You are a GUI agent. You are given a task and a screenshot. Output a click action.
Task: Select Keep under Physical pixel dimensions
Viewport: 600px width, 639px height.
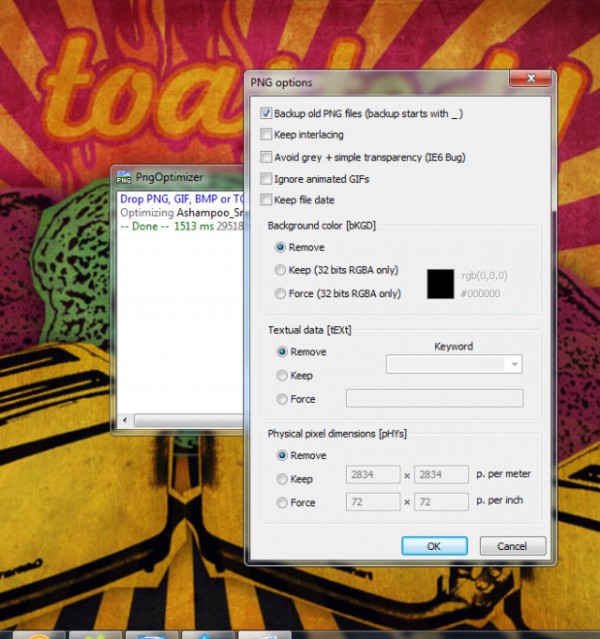(282, 479)
